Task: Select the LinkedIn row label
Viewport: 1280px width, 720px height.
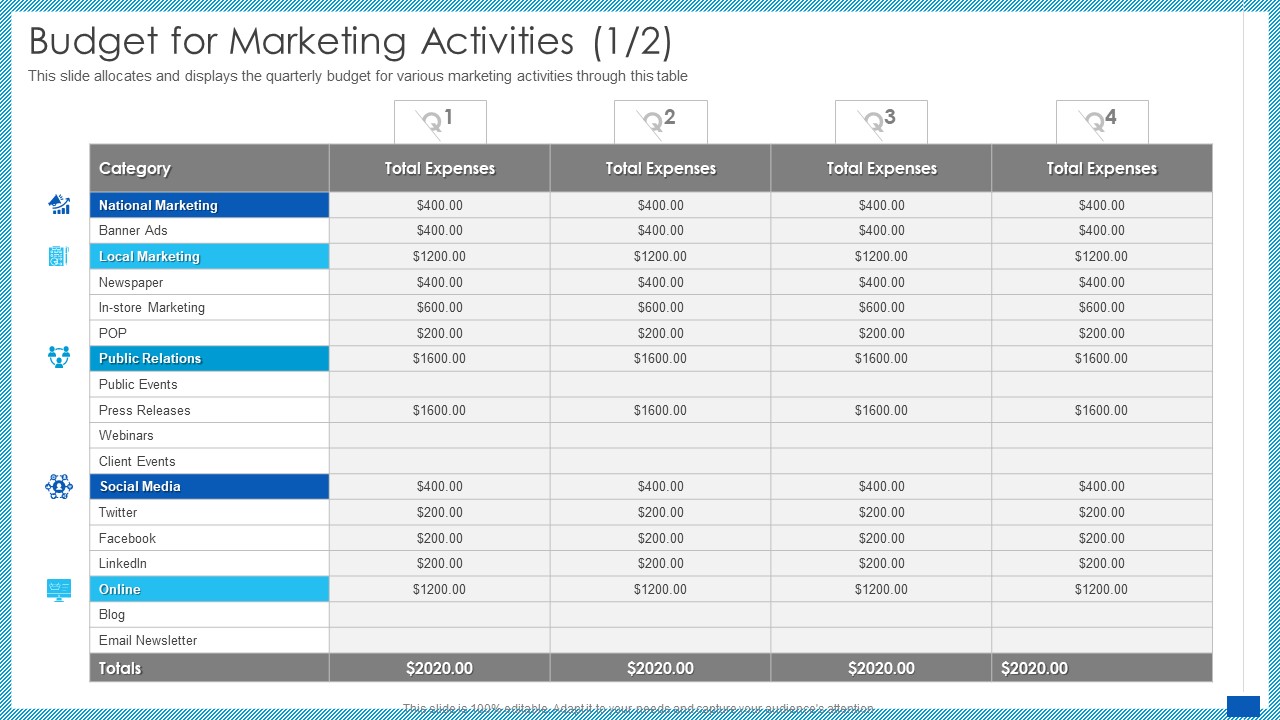Action: [x=210, y=563]
